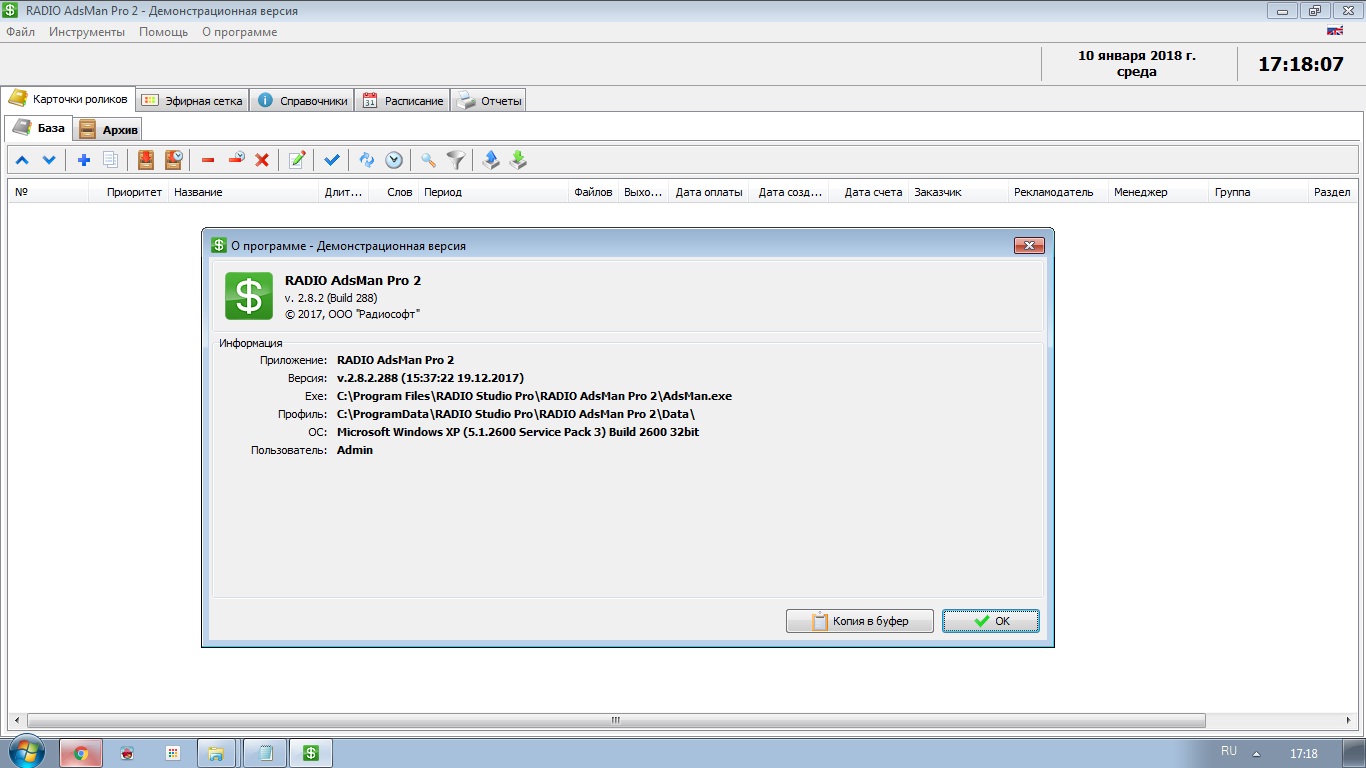Confirm About dialog with OK button
Viewport: 1366px width, 768px height.
(991, 621)
